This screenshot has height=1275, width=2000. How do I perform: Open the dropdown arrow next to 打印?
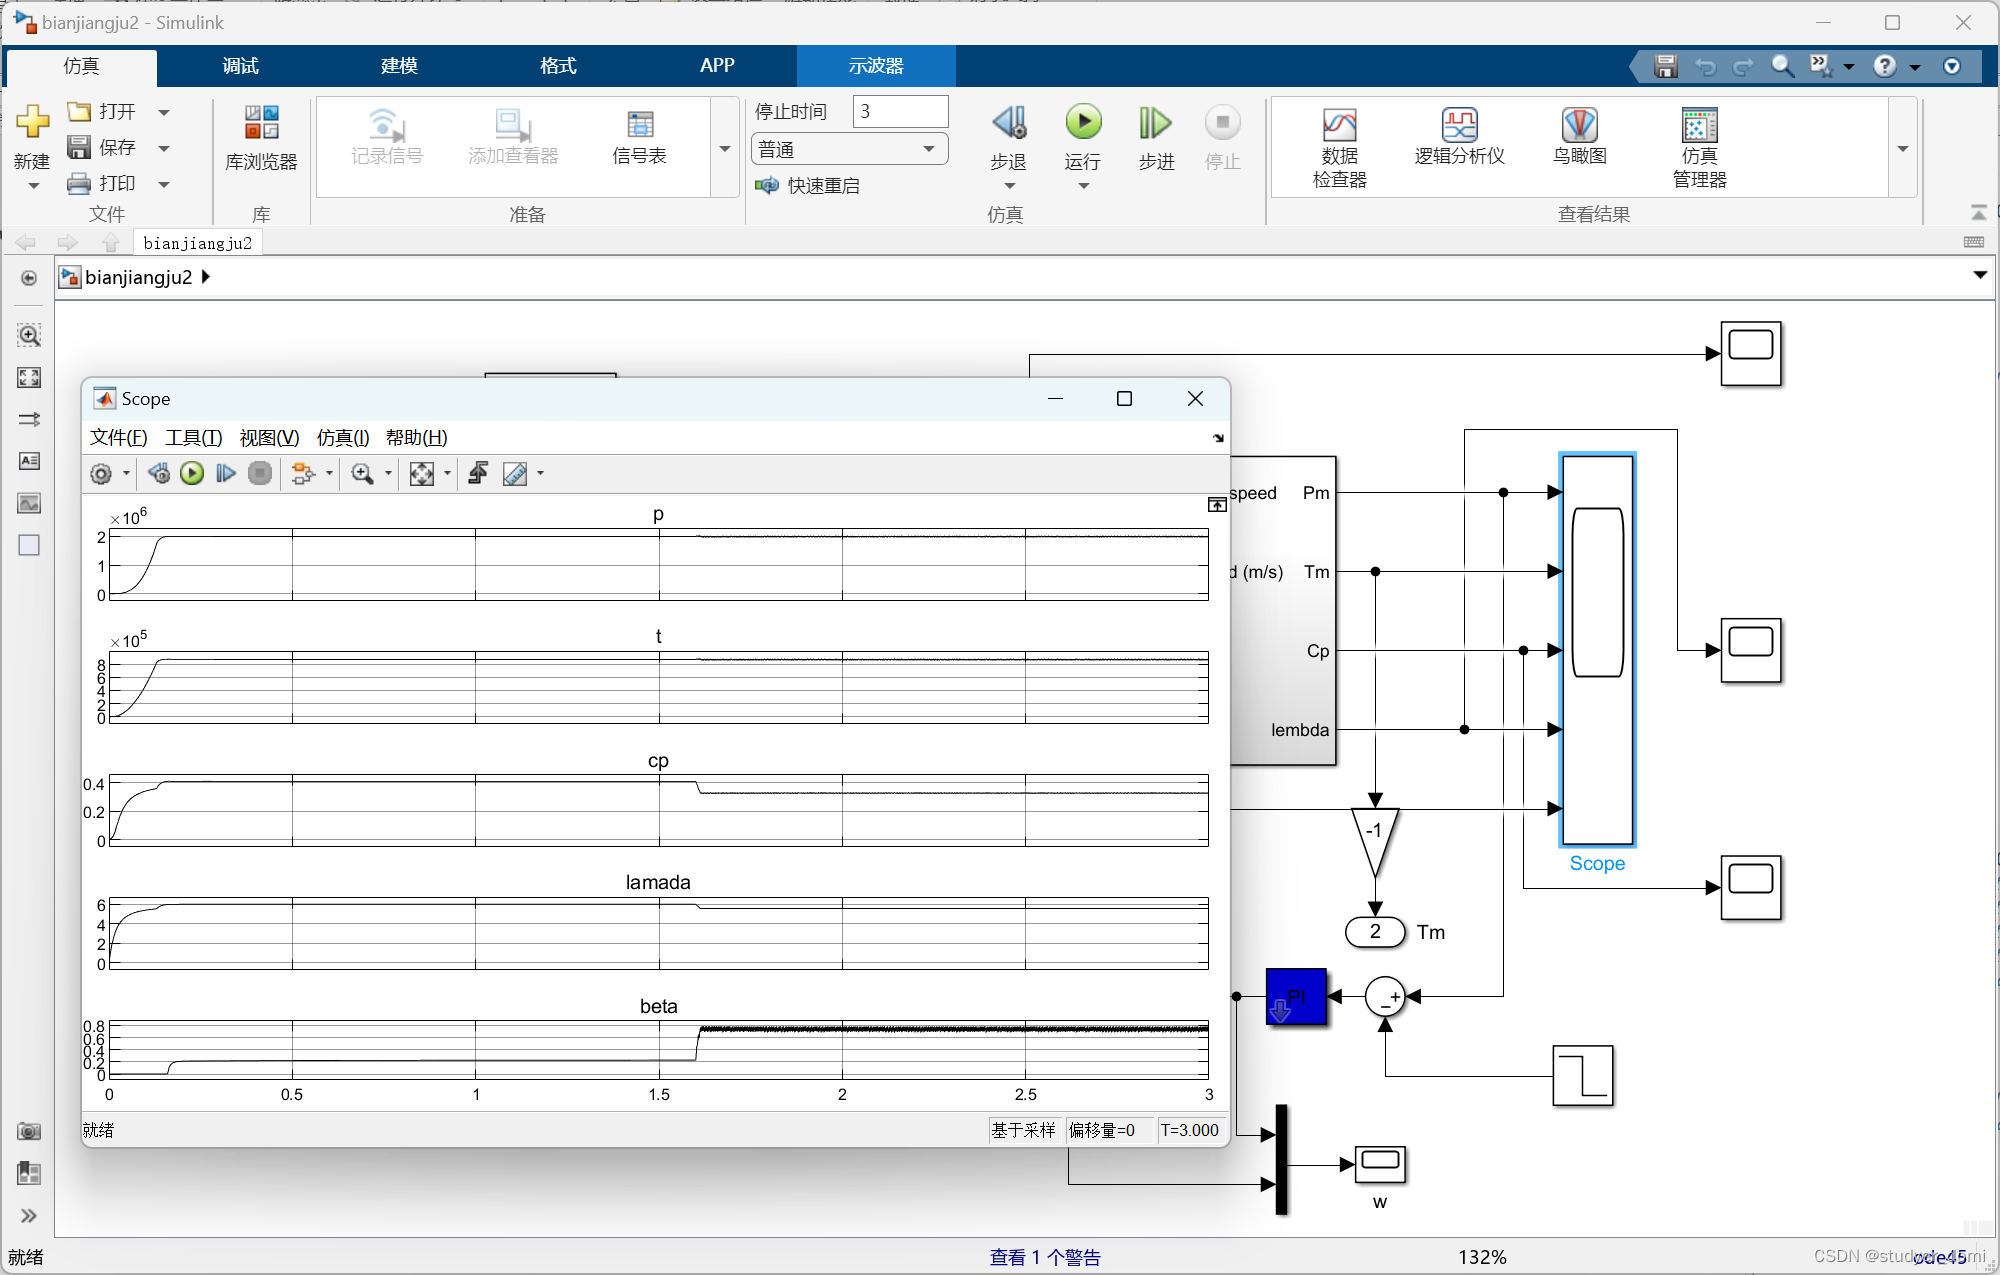point(164,184)
